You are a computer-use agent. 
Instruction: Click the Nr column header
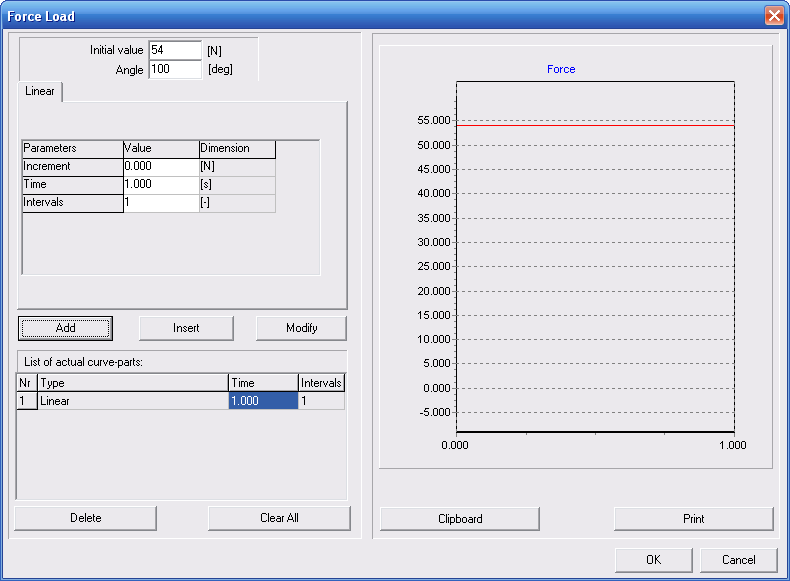pyautogui.click(x=27, y=383)
